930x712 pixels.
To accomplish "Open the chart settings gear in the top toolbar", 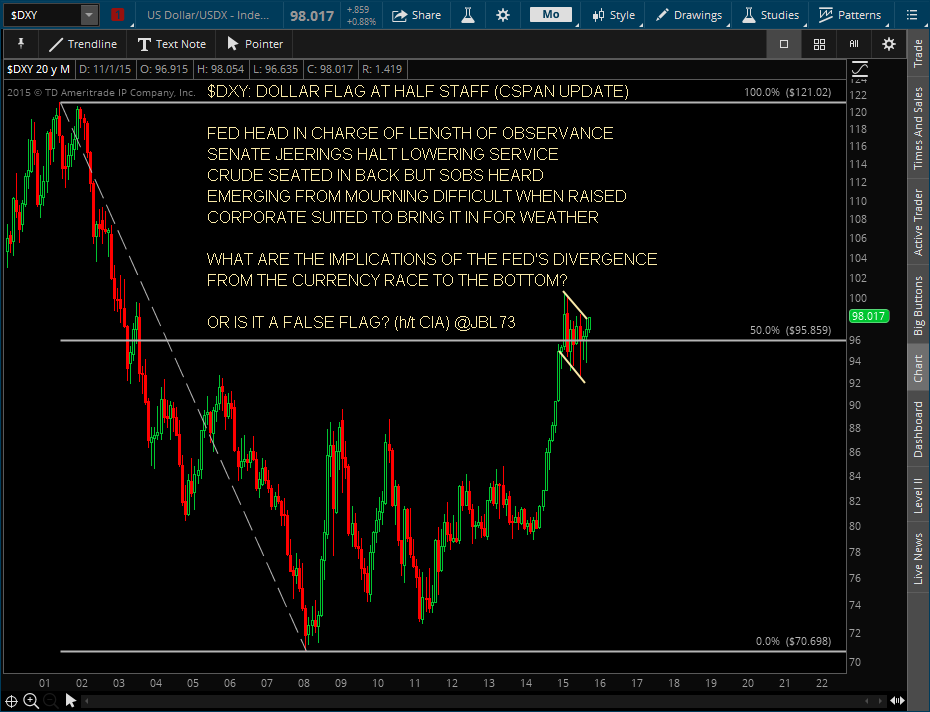I will point(502,15).
